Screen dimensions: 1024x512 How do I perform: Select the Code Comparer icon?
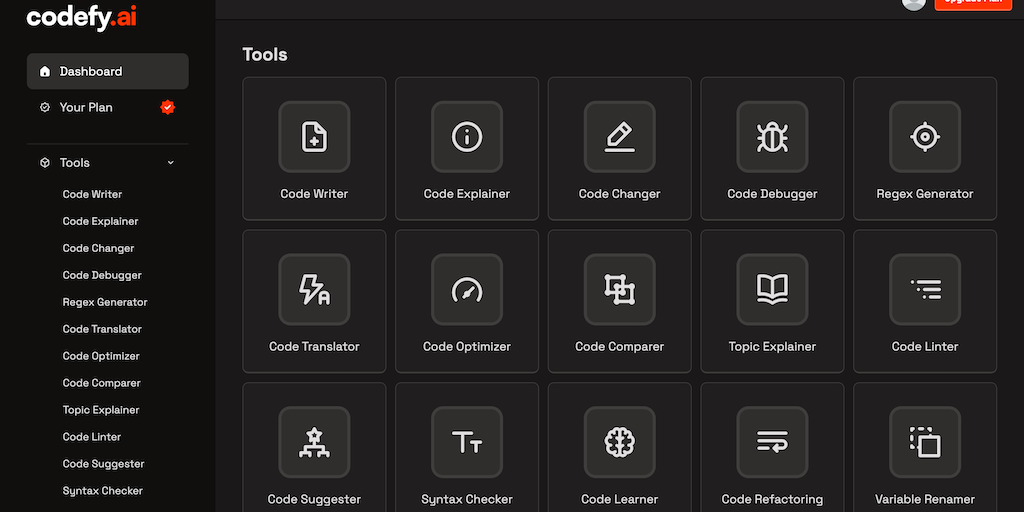pyautogui.click(x=620, y=290)
